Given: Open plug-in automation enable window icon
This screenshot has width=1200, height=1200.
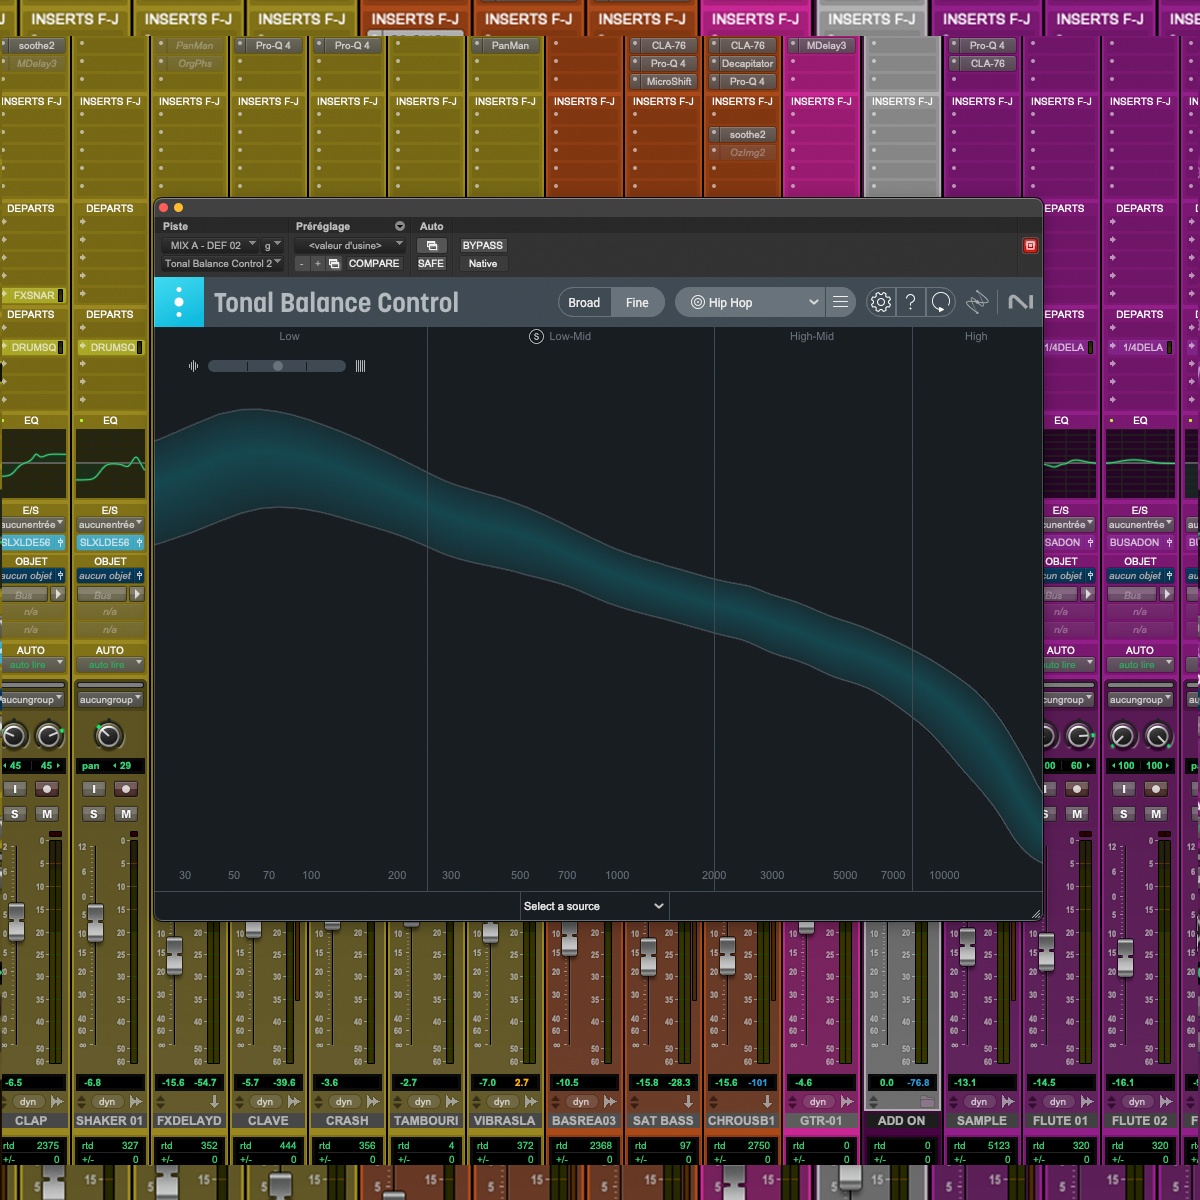Looking at the screenshot, I should 432,245.
